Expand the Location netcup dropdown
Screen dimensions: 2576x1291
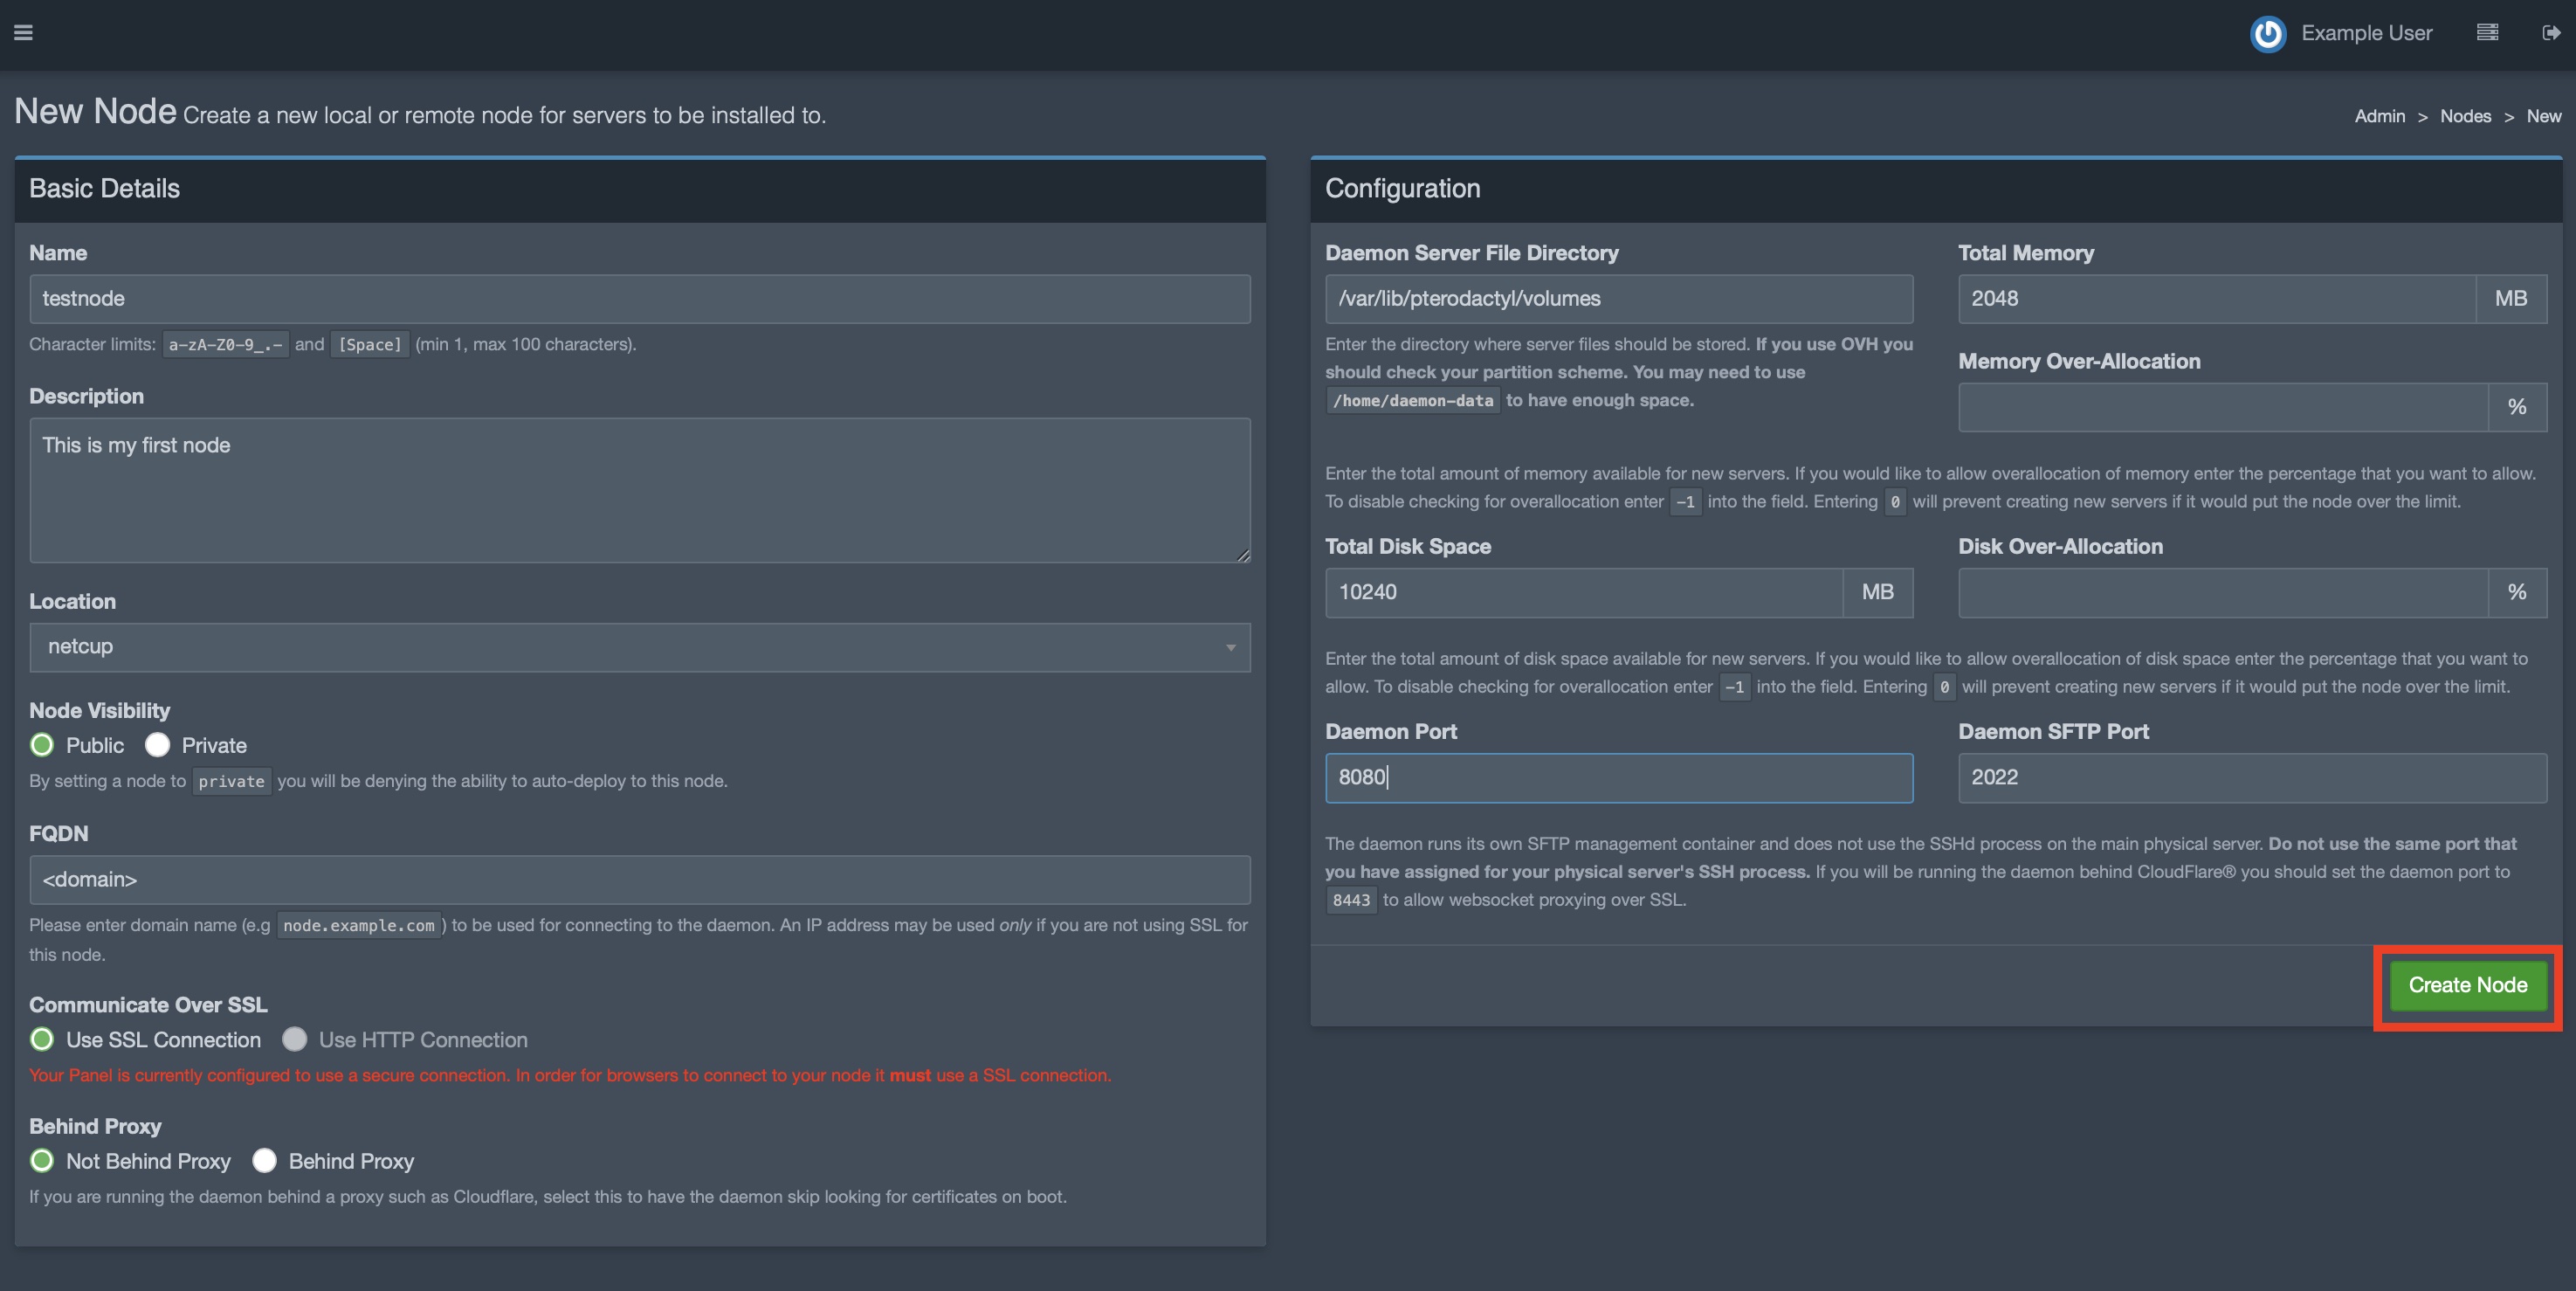[x=1233, y=647]
